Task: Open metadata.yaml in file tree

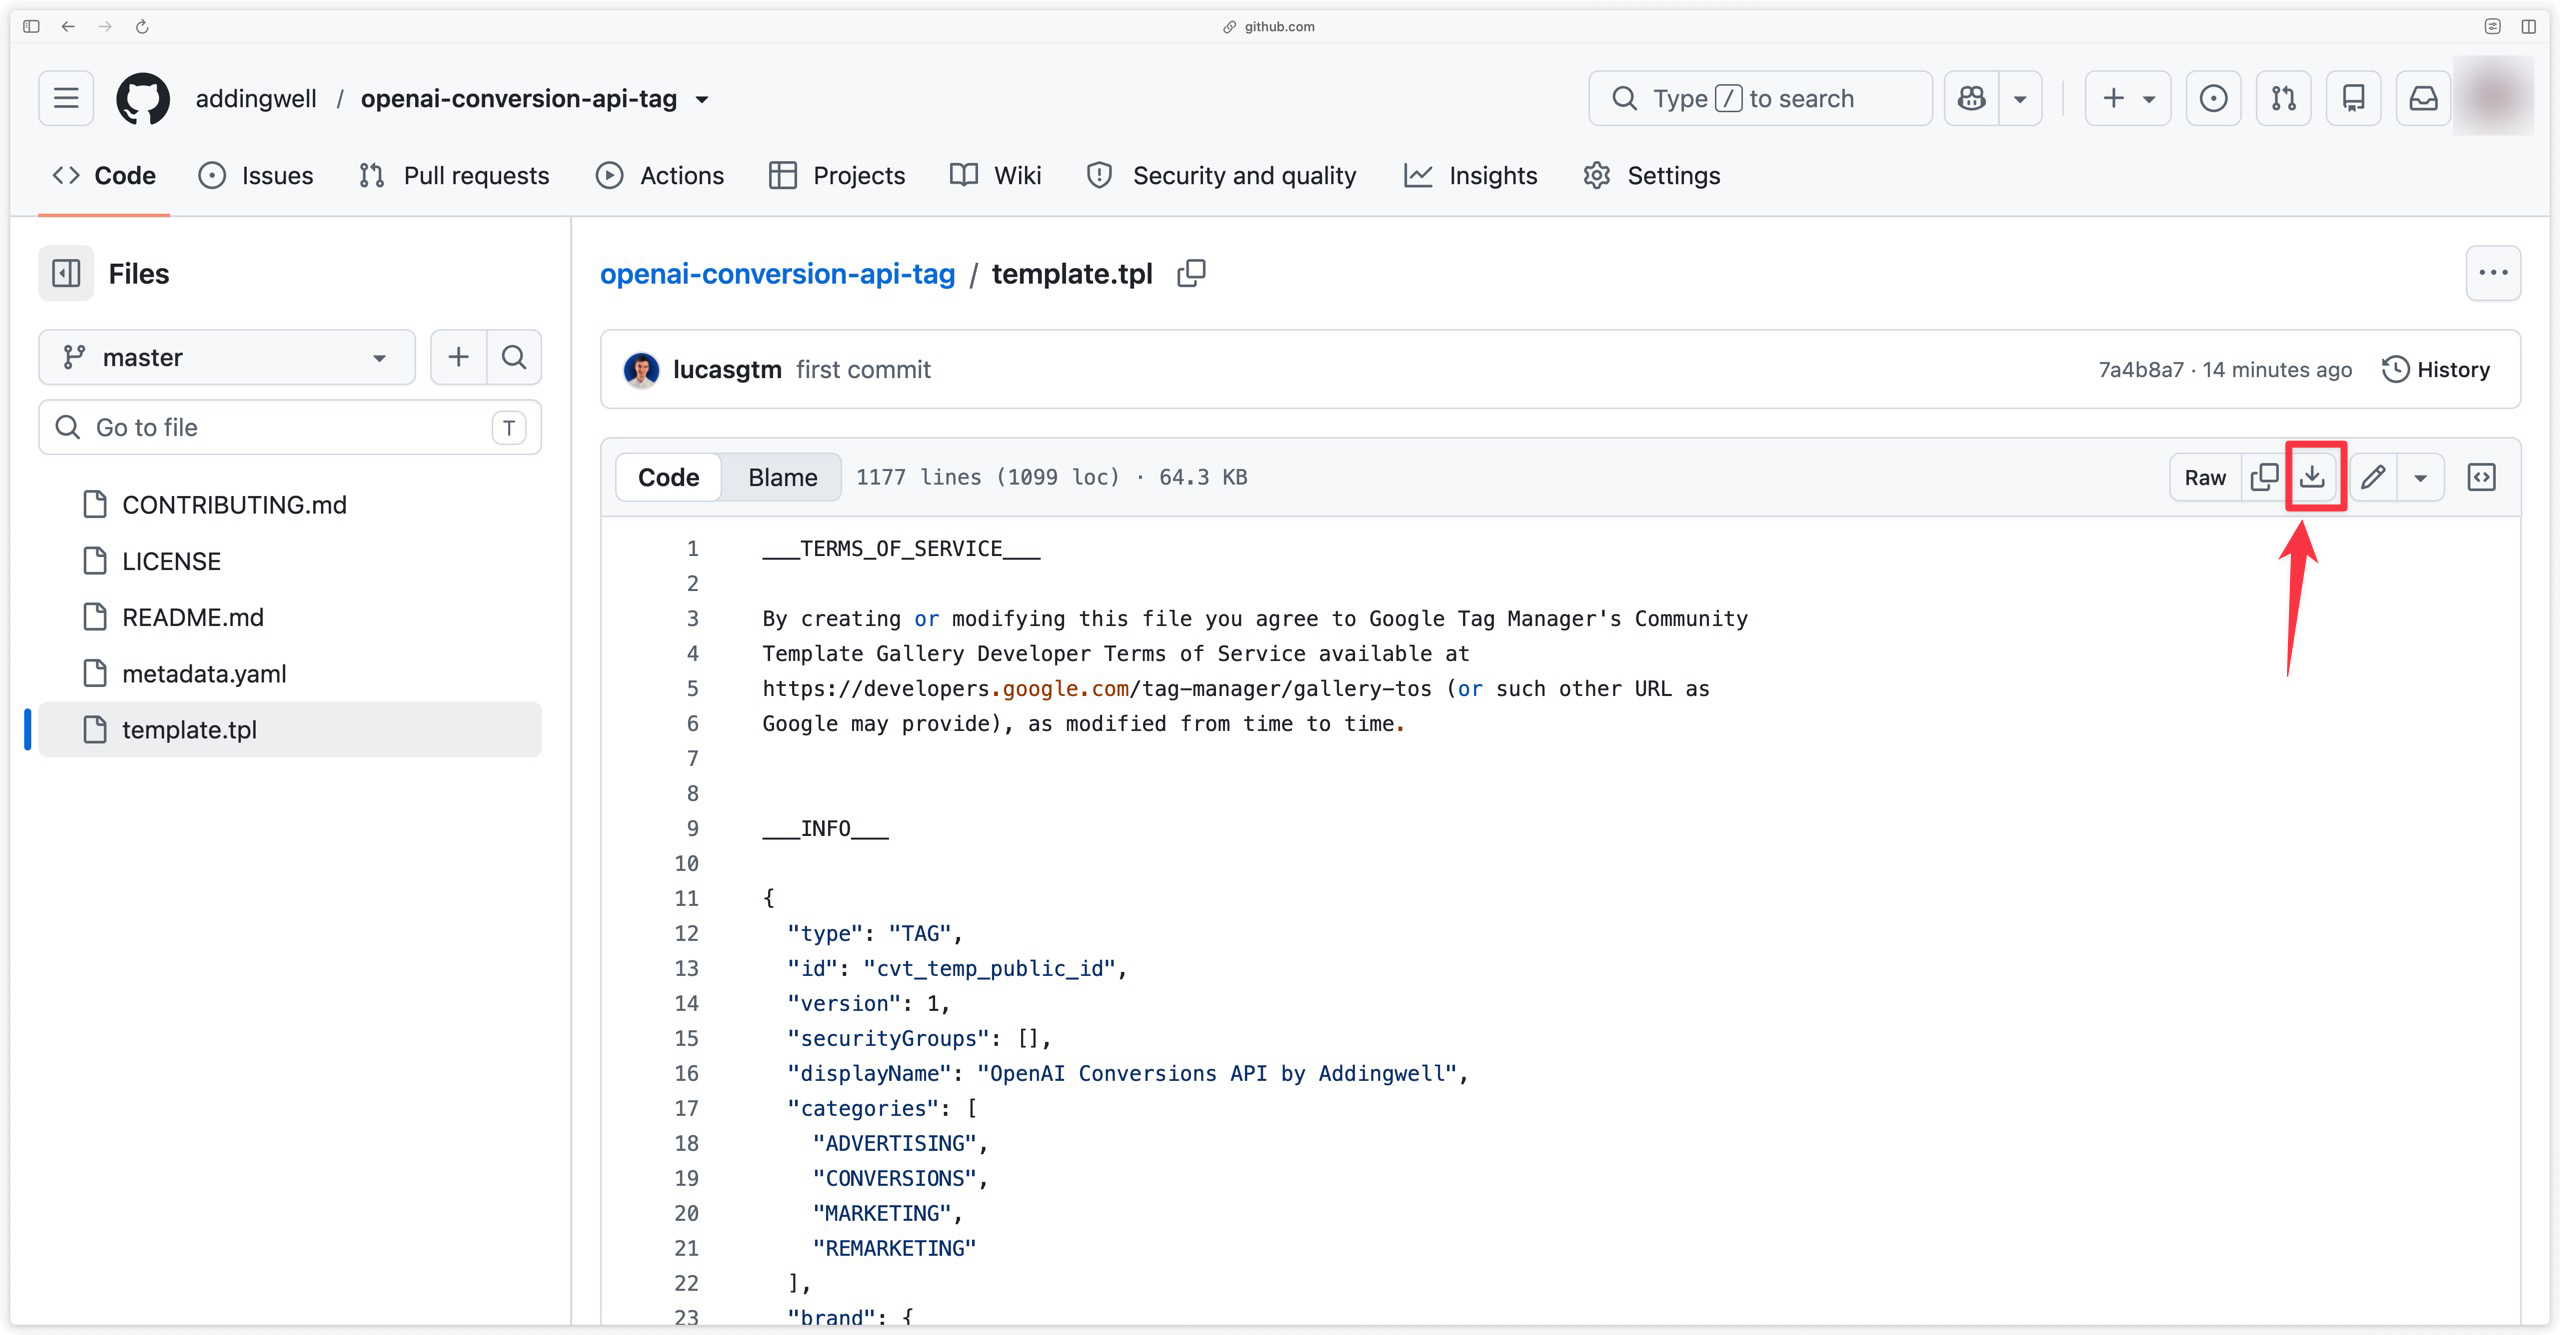Action: 290,673
